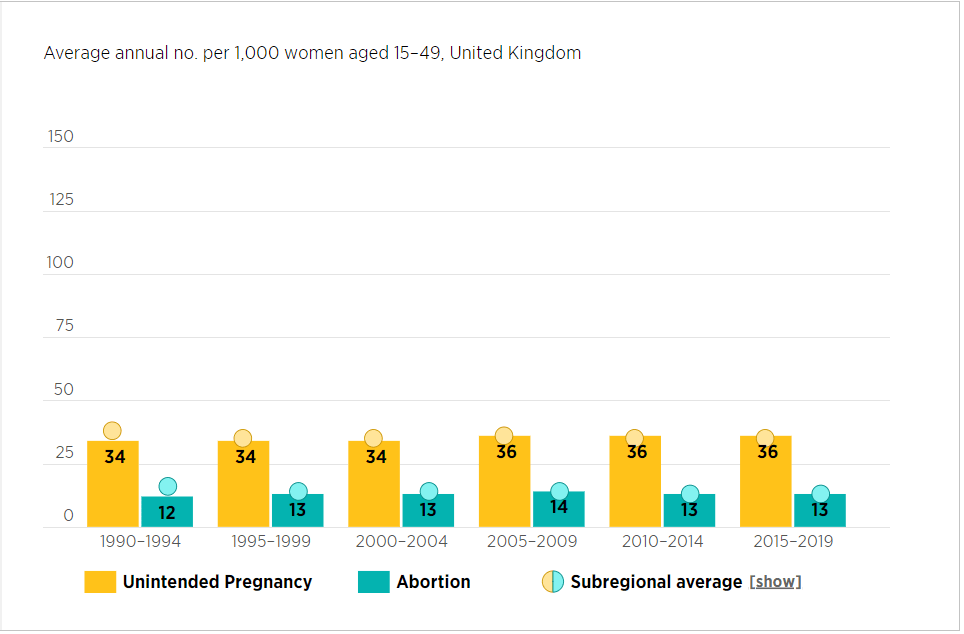
Task: Click the Abortion legend label text
Action: [433, 582]
